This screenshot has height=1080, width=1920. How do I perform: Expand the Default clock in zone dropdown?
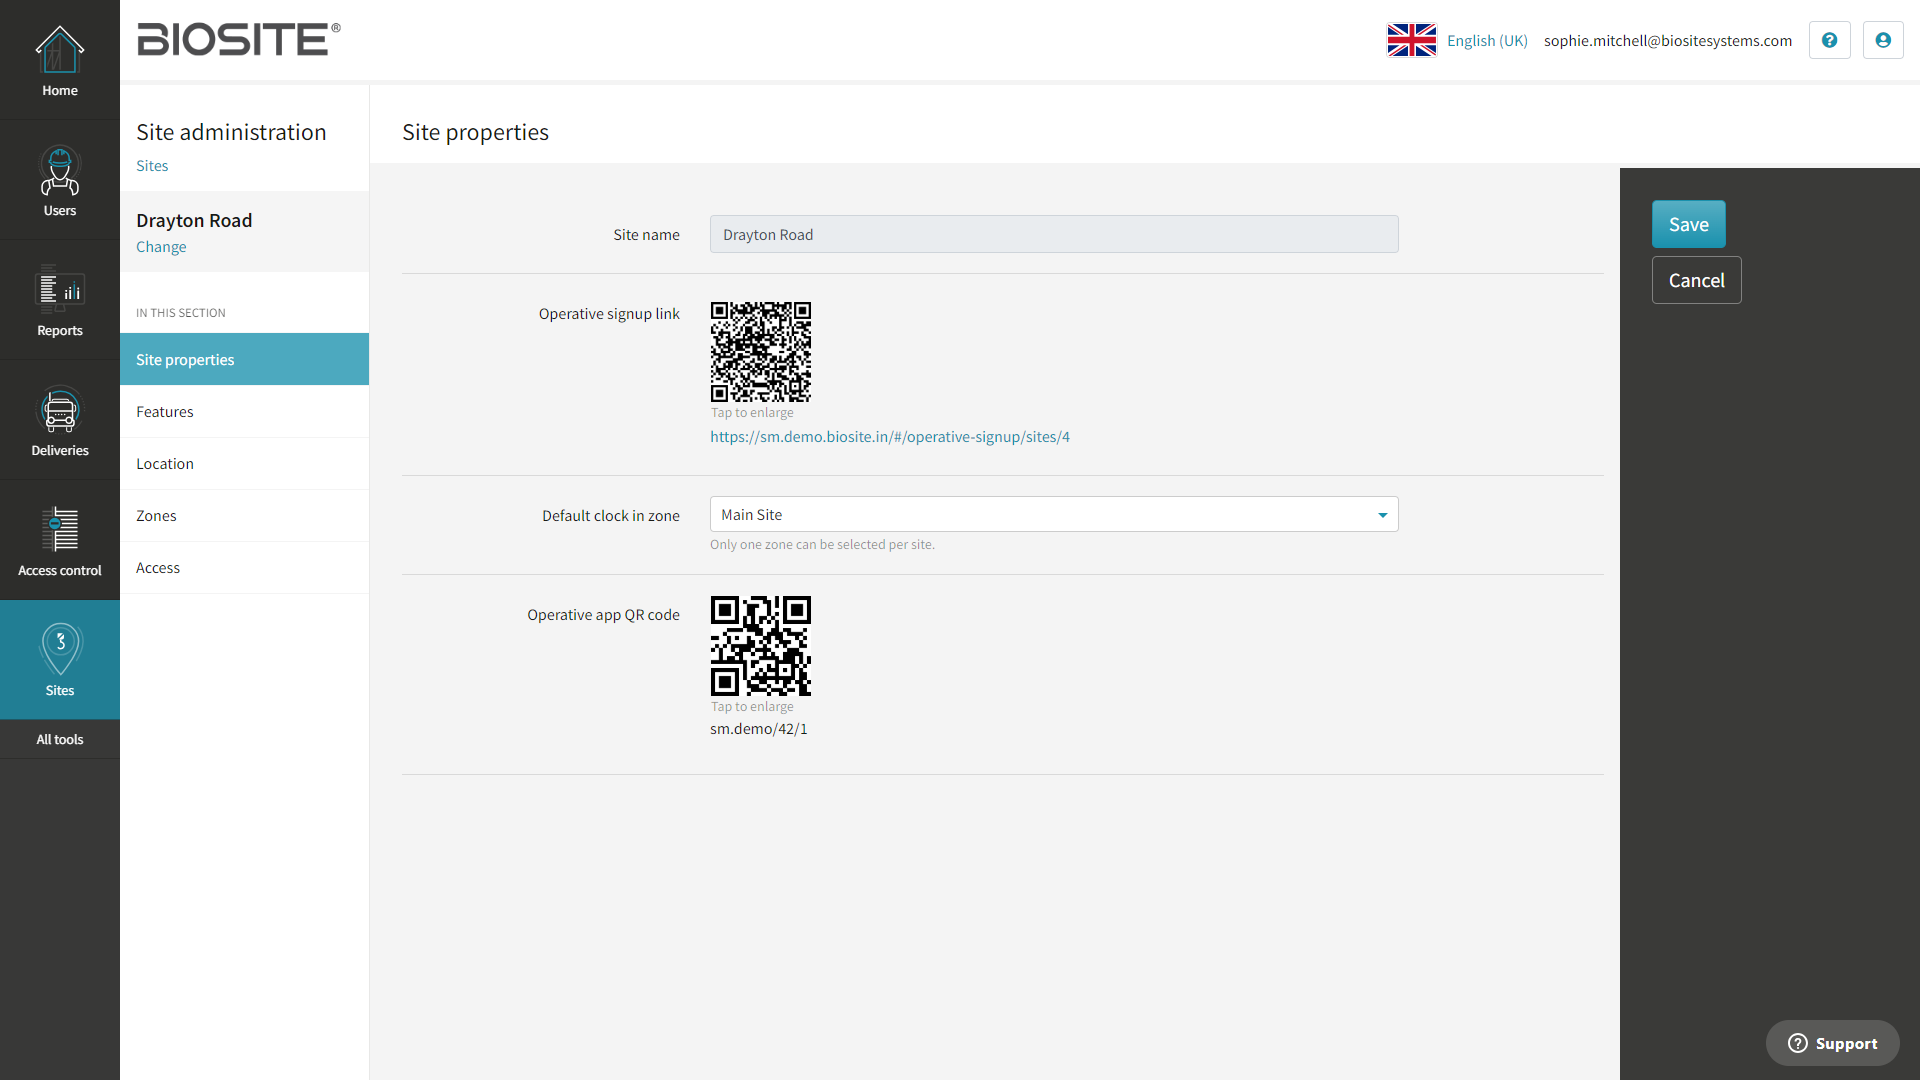(x=1054, y=514)
